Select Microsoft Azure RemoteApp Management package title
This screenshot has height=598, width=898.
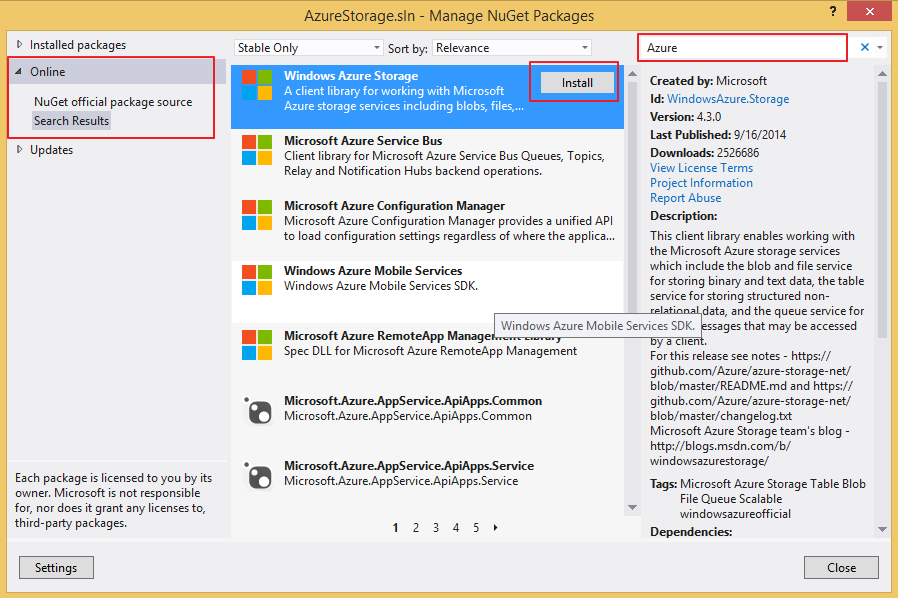[x=423, y=336]
